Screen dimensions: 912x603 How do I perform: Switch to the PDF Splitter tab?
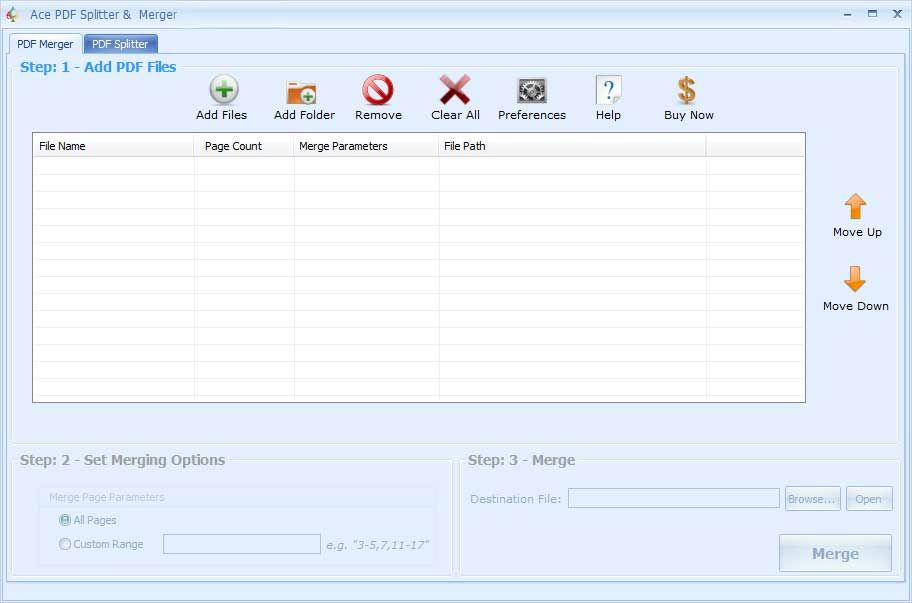point(120,44)
